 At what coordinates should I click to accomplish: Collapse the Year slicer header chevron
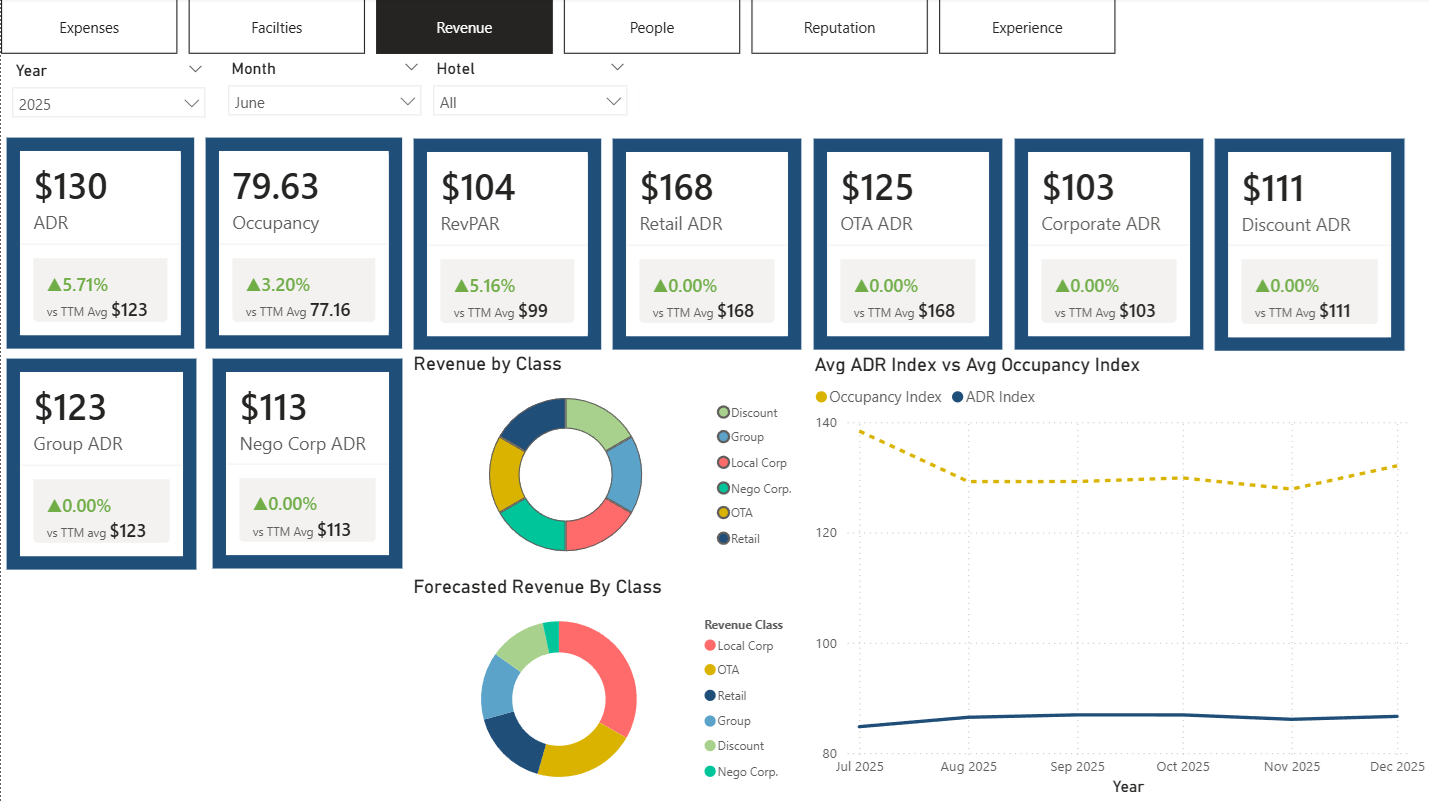(x=195, y=69)
